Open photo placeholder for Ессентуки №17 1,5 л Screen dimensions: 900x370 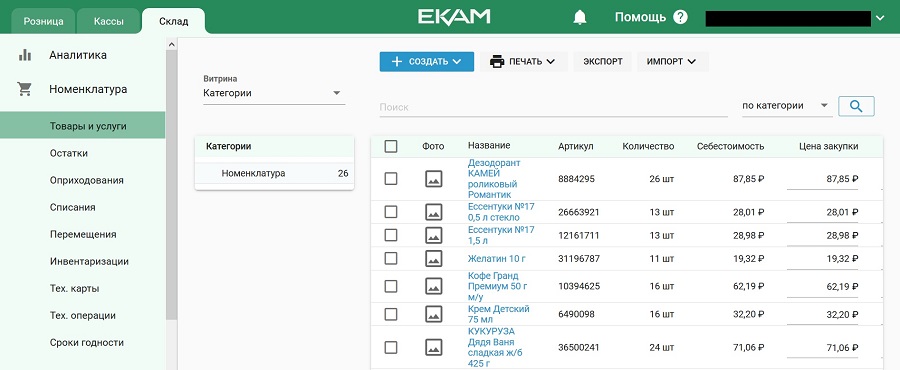(x=433, y=235)
